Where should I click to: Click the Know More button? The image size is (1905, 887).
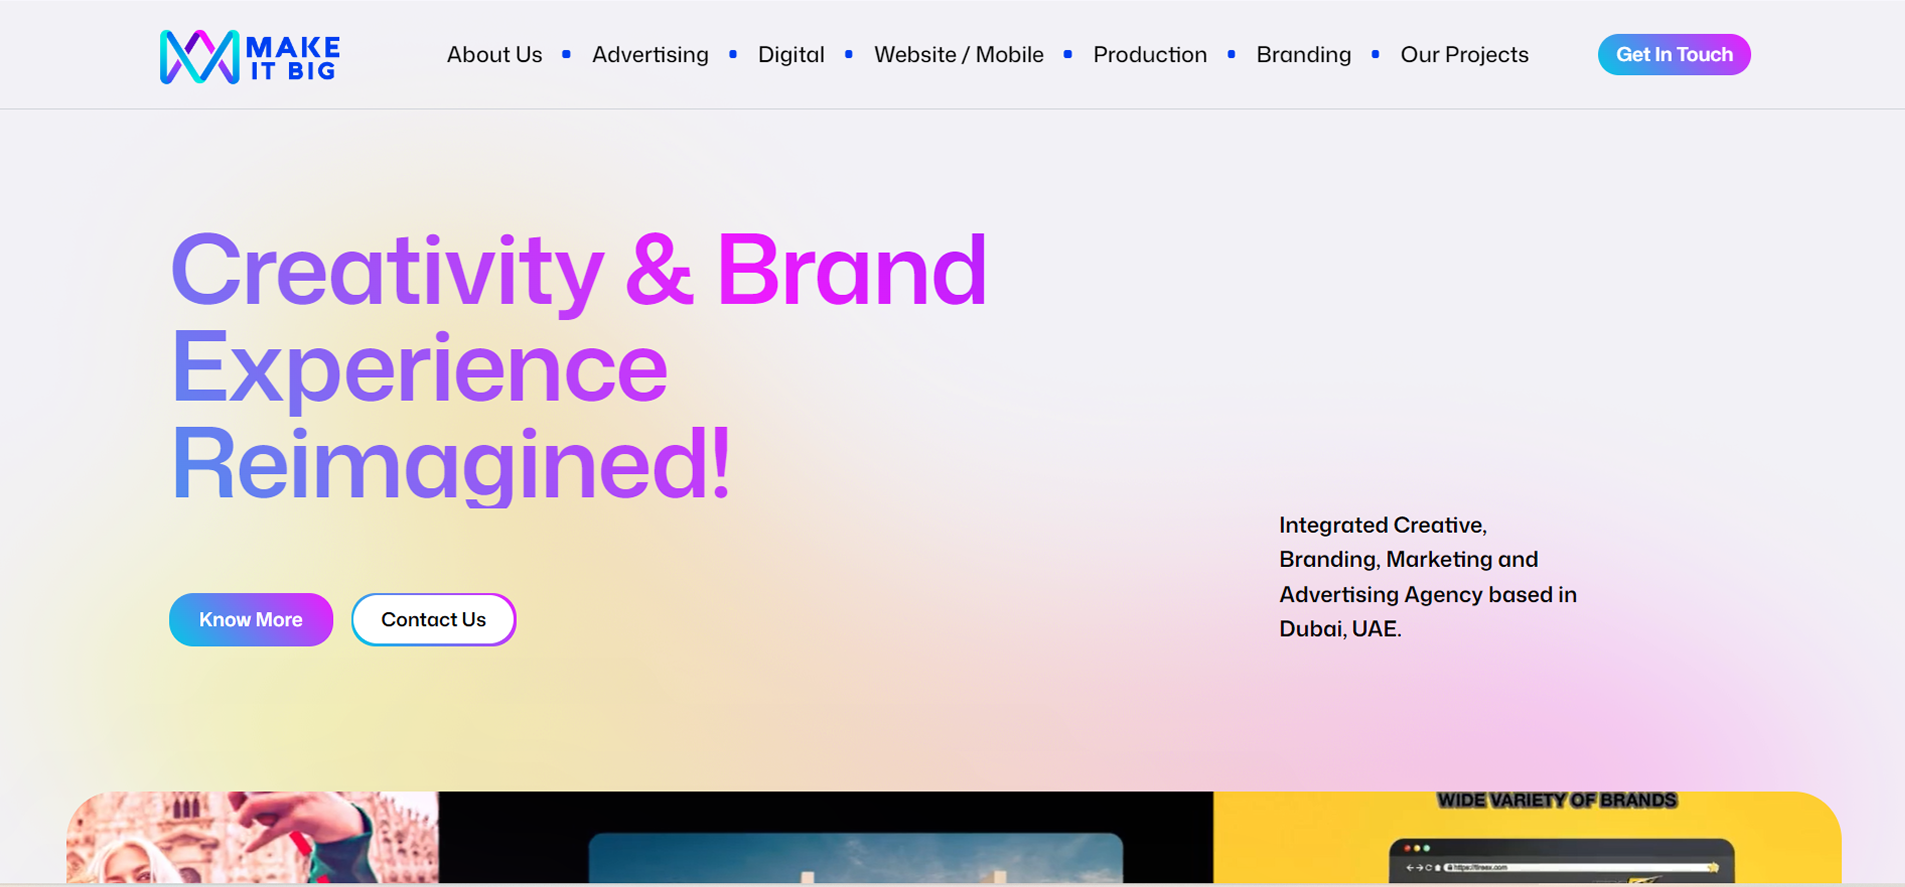pos(251,620)
